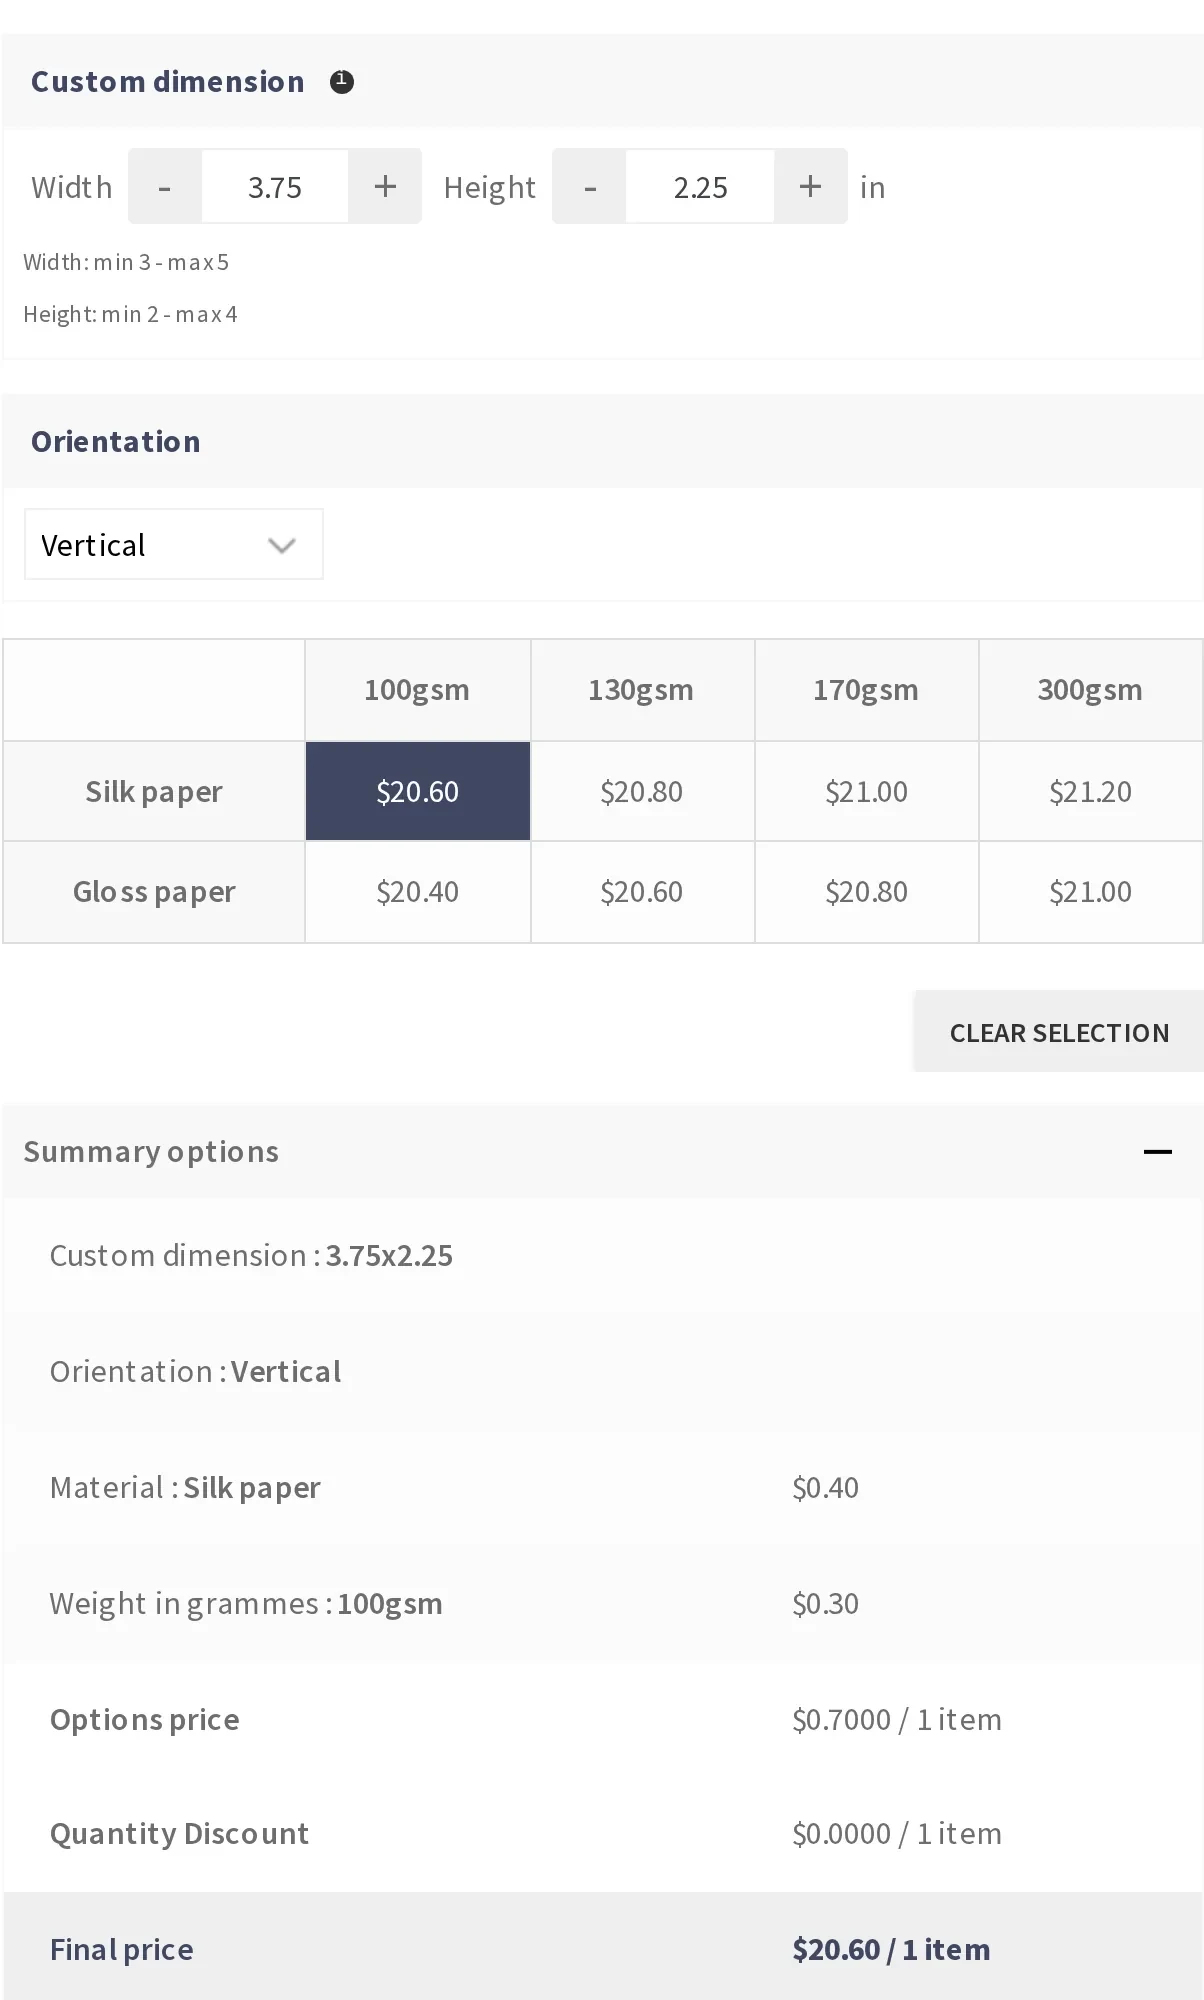The height and width of the screenshot is (2000, 1204).
Task: Click the Material price $0.40
Action: pyautogui.click(x=825, y=1488)
